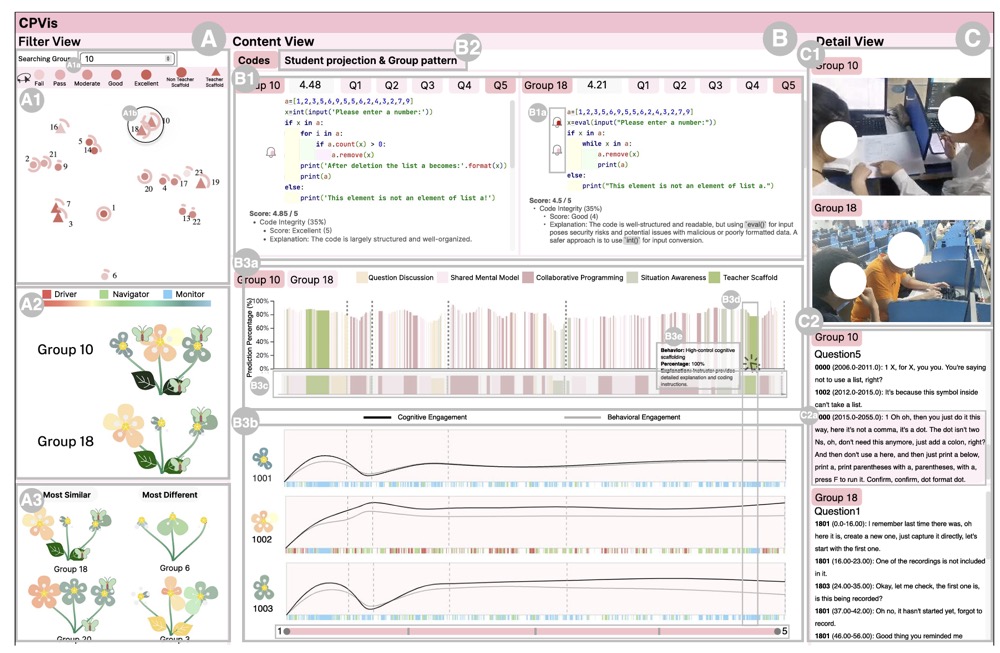Click Group 18 button in the code header

click(546, 85)
